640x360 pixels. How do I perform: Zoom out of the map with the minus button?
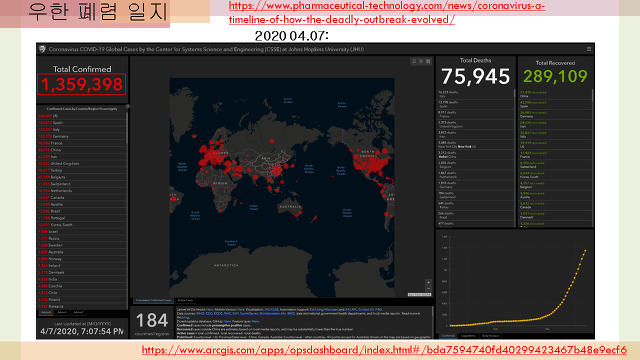coord(428,288)
